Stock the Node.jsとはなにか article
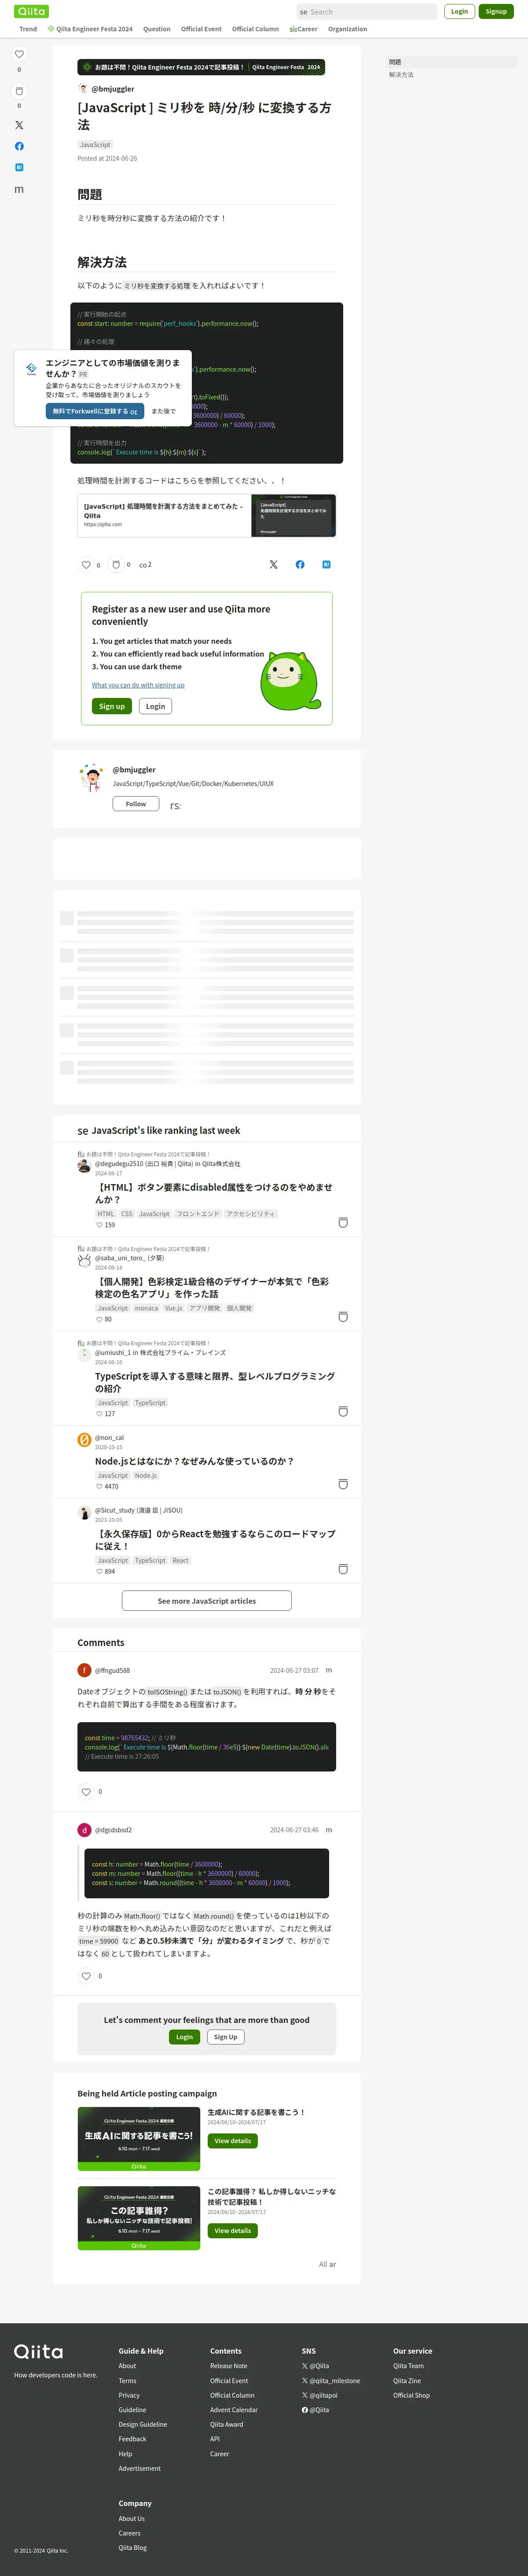This screenshot has width=528, height=2576. [x=343, y=1484]
